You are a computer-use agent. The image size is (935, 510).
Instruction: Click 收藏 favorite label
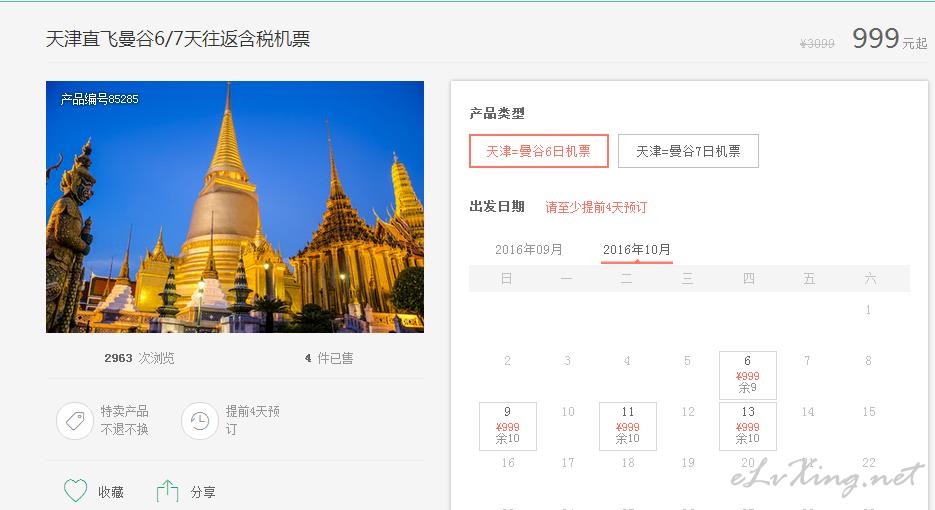[x=111, y=492]
